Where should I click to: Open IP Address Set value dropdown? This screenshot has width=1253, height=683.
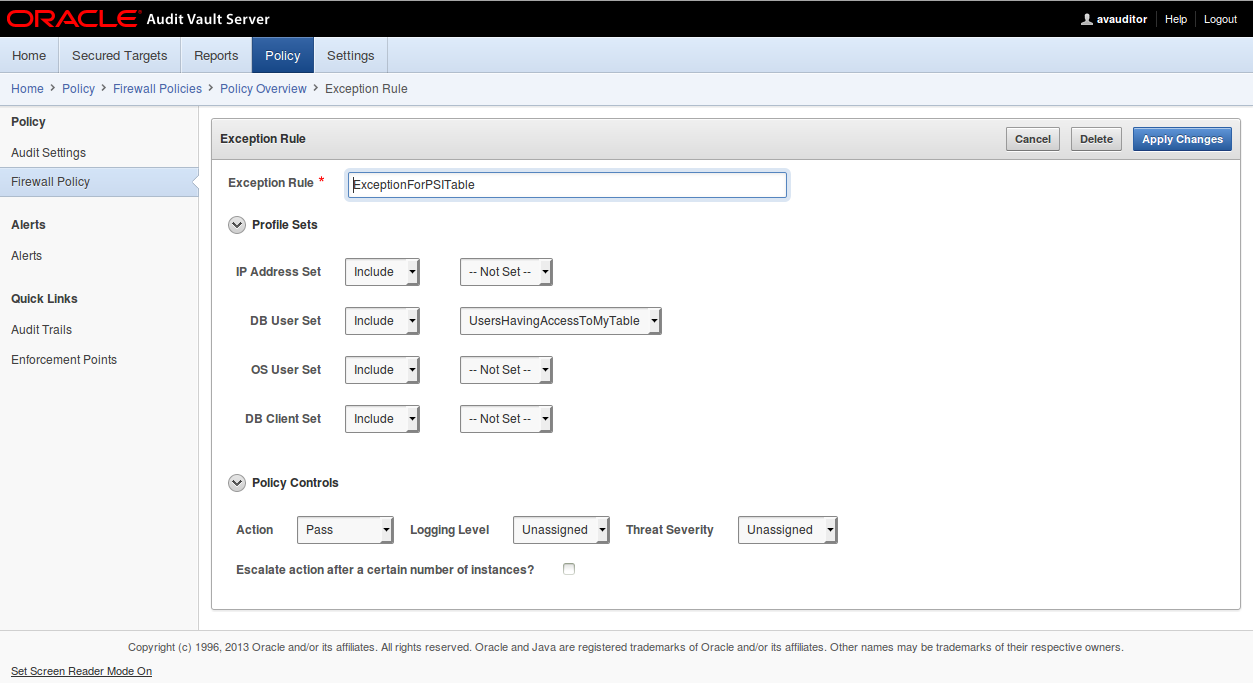pos(506,272)
